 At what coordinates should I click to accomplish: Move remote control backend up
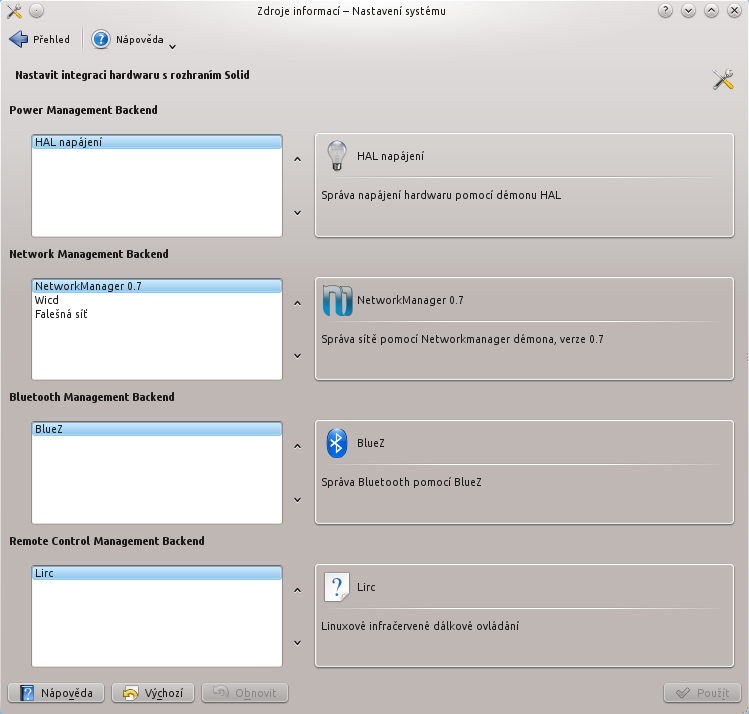click(x=298, y=590)
